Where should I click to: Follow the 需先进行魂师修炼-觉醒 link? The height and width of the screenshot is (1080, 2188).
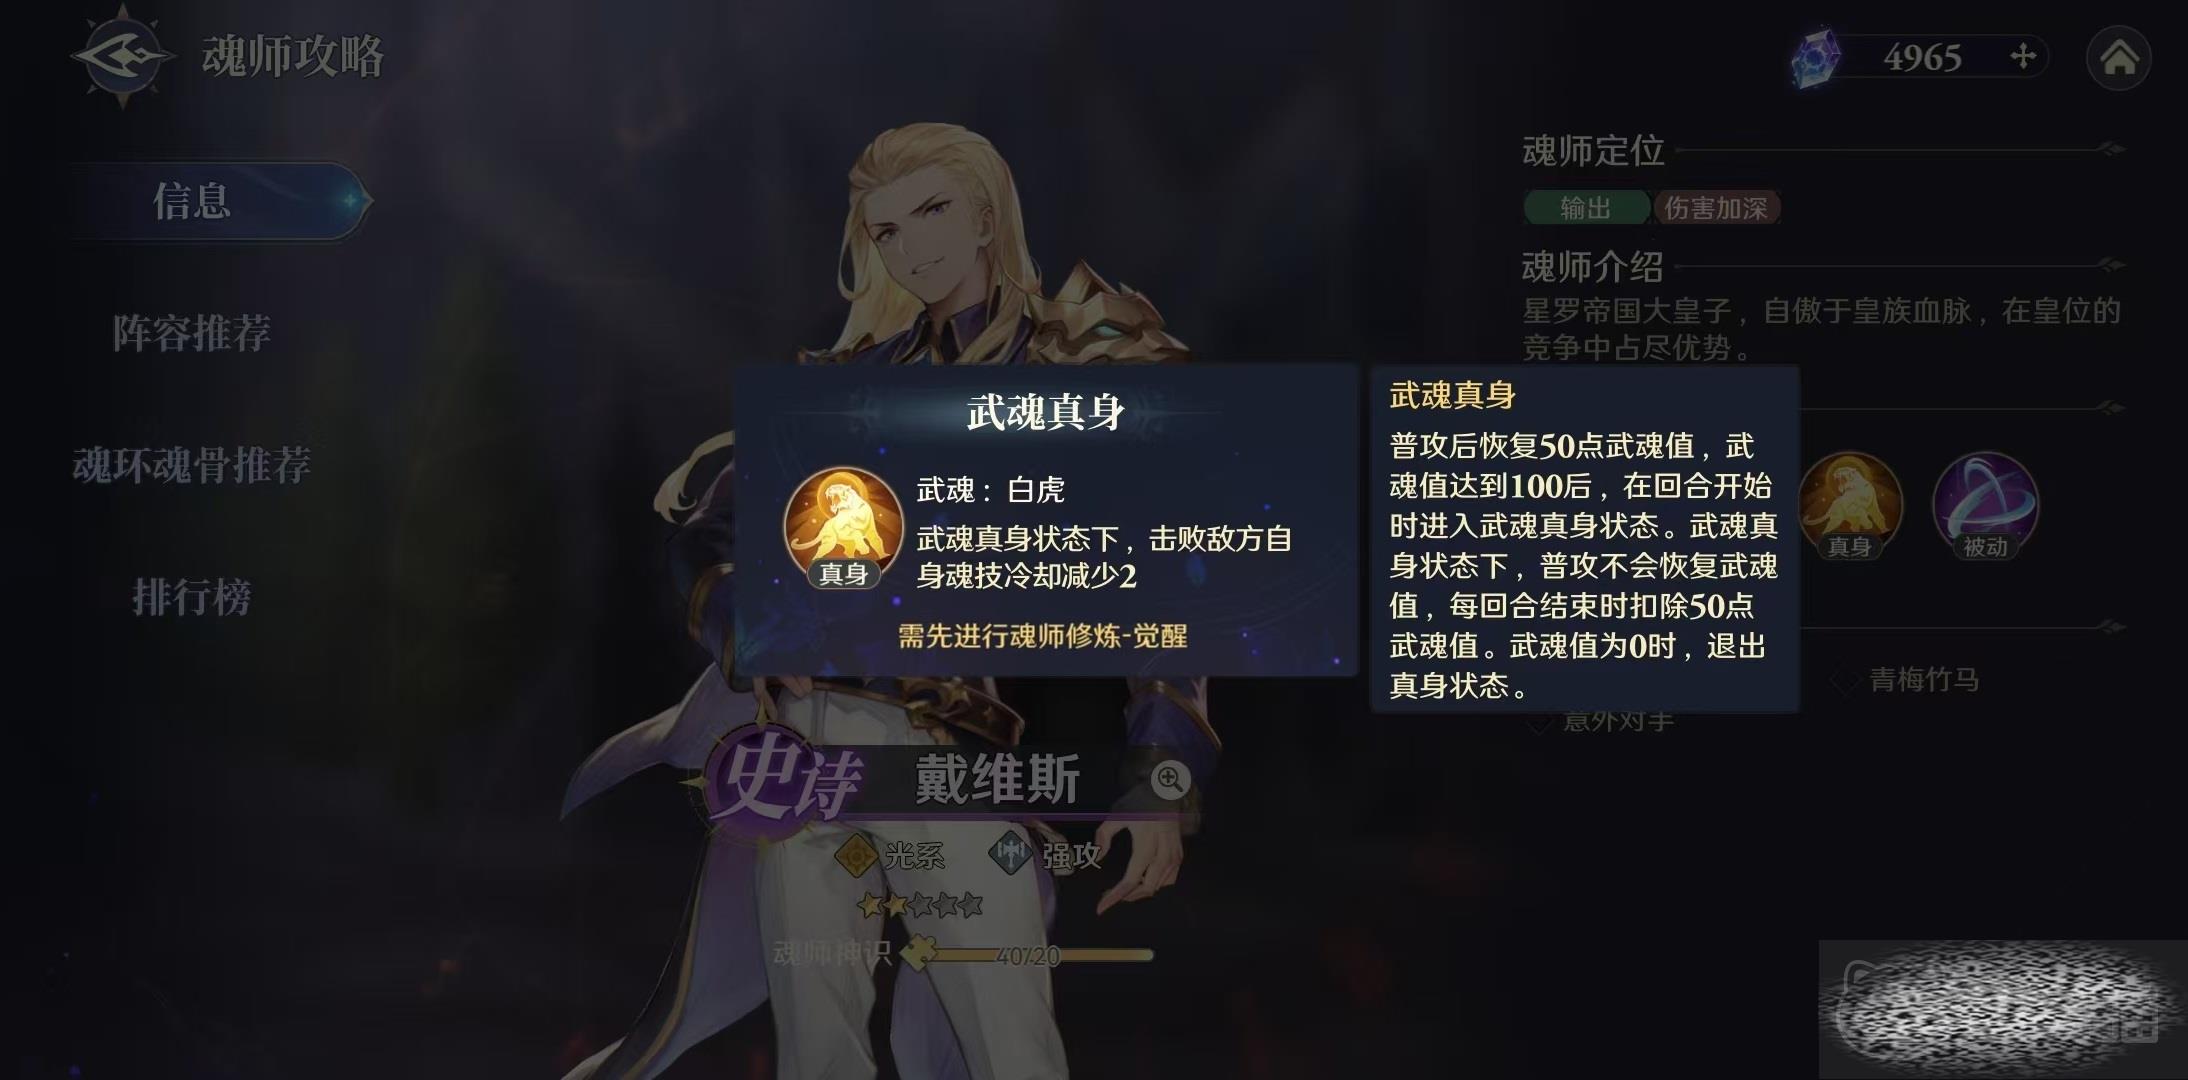[1043, 636]
